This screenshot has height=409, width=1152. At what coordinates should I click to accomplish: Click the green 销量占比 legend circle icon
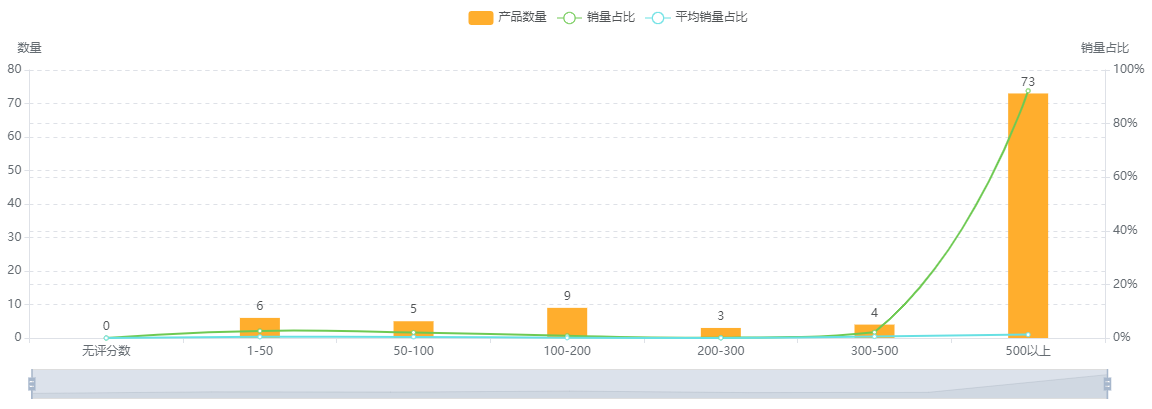[570, 17]
